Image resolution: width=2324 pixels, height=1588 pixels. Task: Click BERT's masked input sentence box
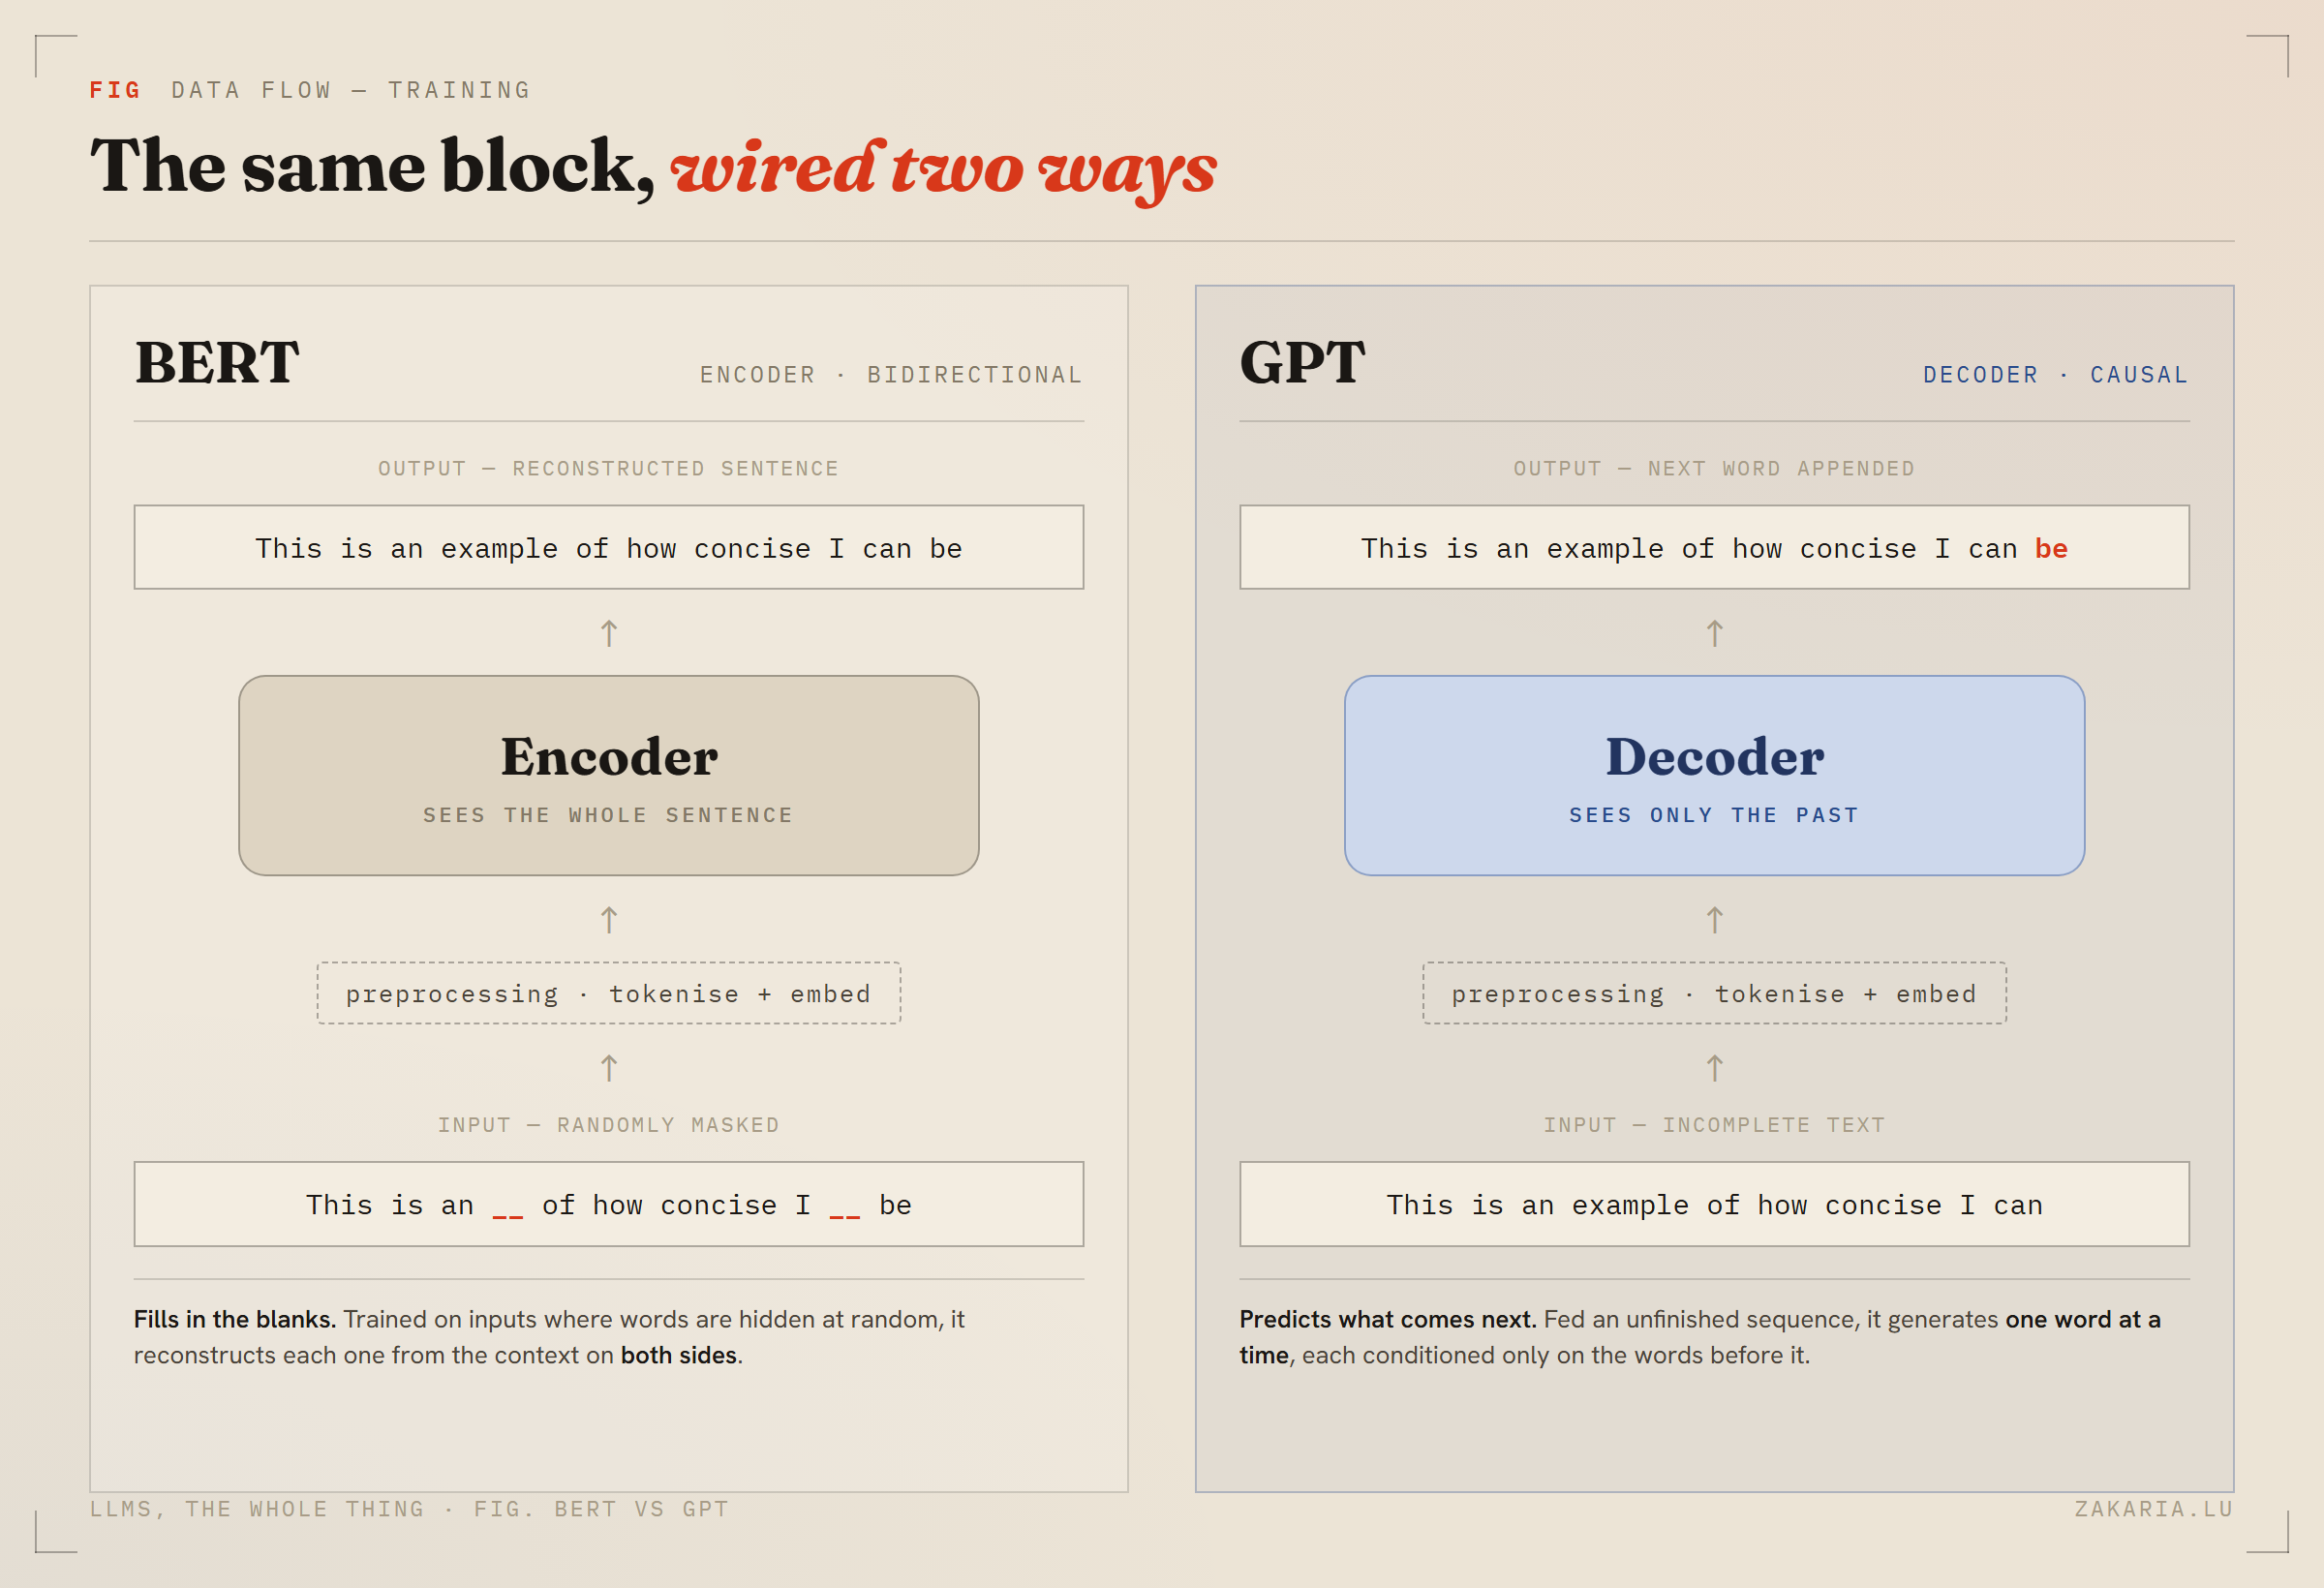point(609,1204)
